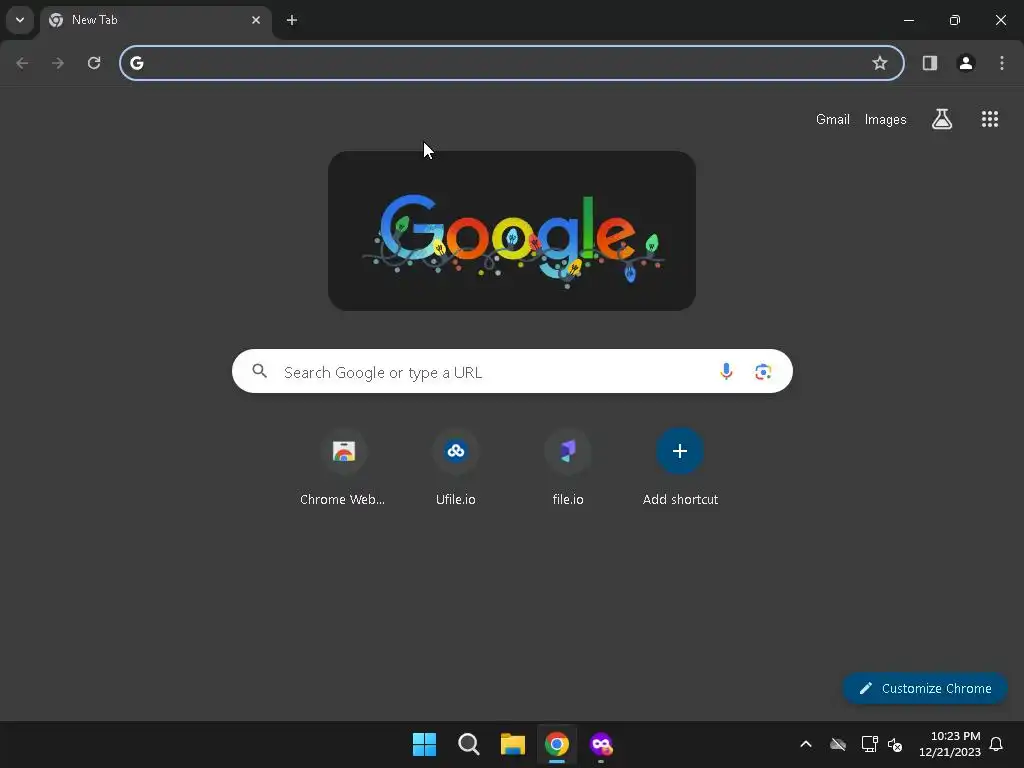Show hidden tray icons
The width and height of the screenshot is (1024, 768).
(x=806, y=744)
